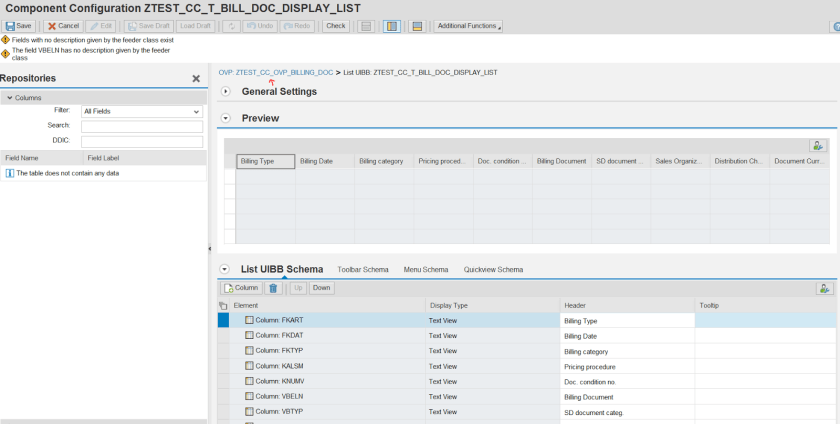This screenshot has height=424, width=840.
Task: Open the Filter dropdown showing All Fields
Action: 141,111
